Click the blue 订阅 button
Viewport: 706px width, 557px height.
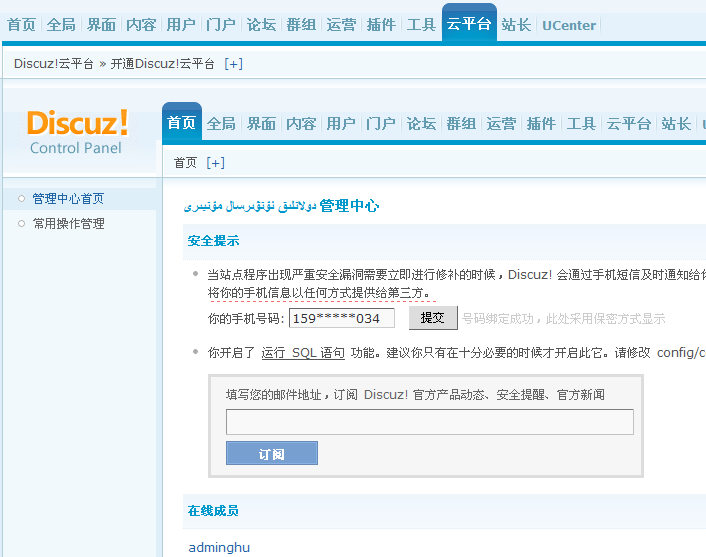click(272, 453)
